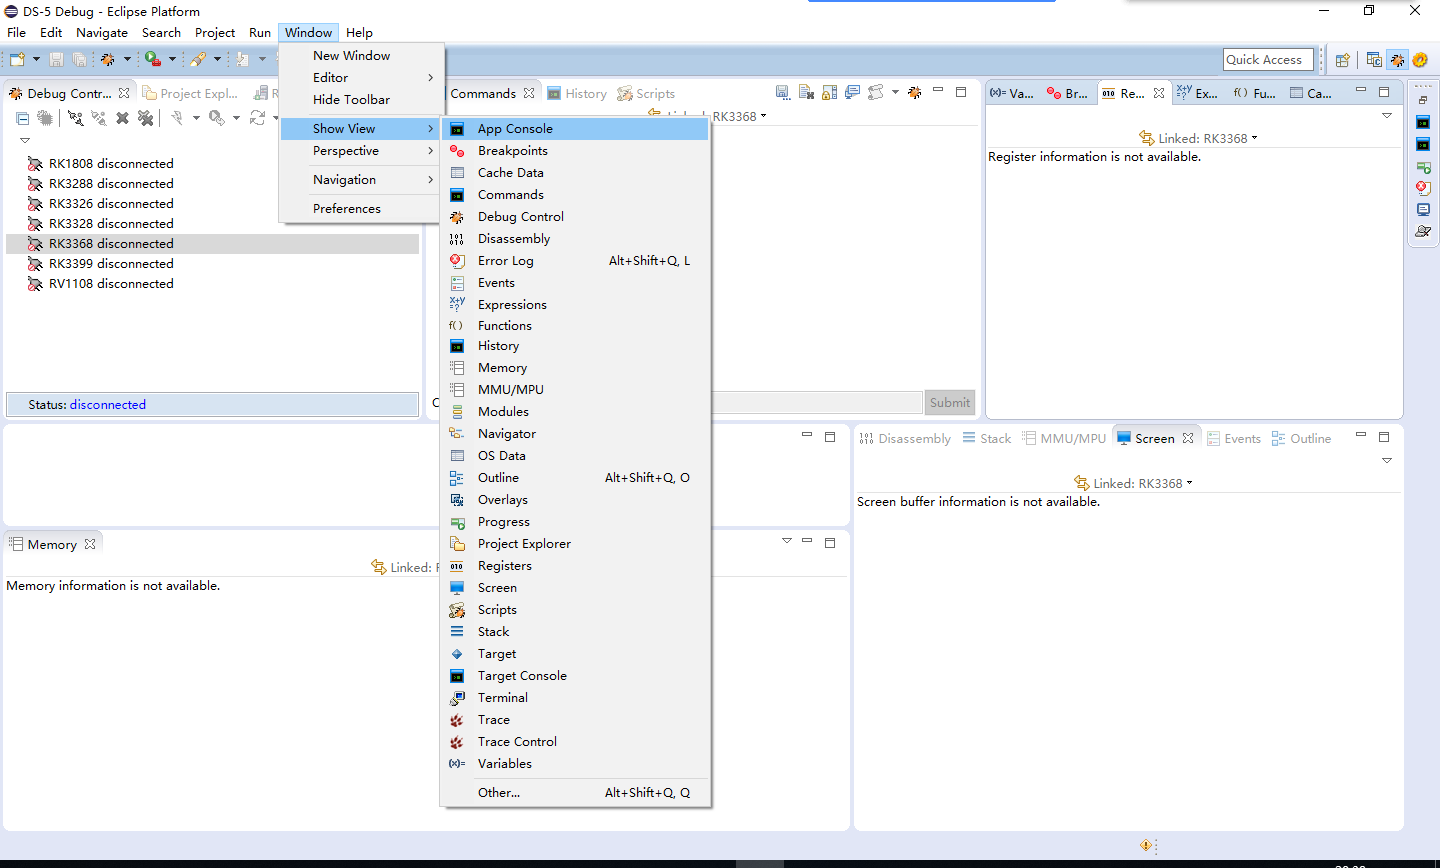Screen dimensions: 1440x868
Task: Expand the Perspective submenu
Action: (361, 151)
